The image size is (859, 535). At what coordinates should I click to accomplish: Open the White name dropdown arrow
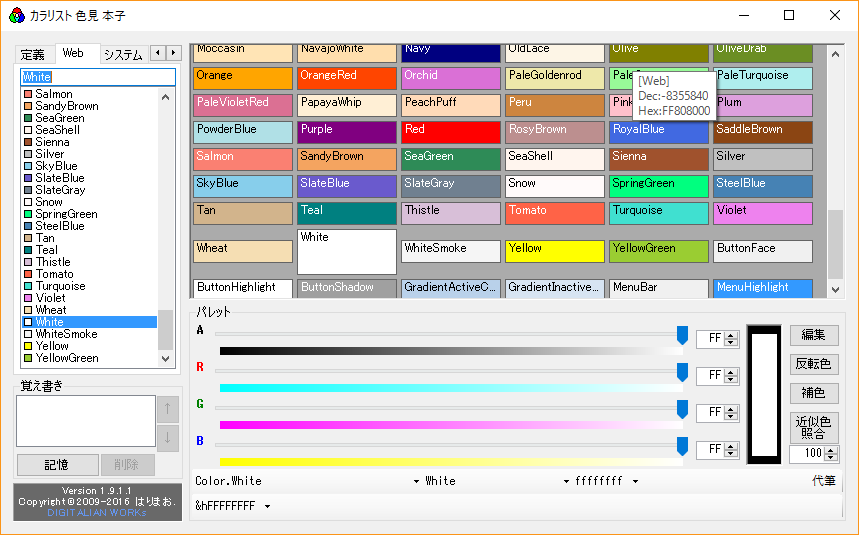566,481
